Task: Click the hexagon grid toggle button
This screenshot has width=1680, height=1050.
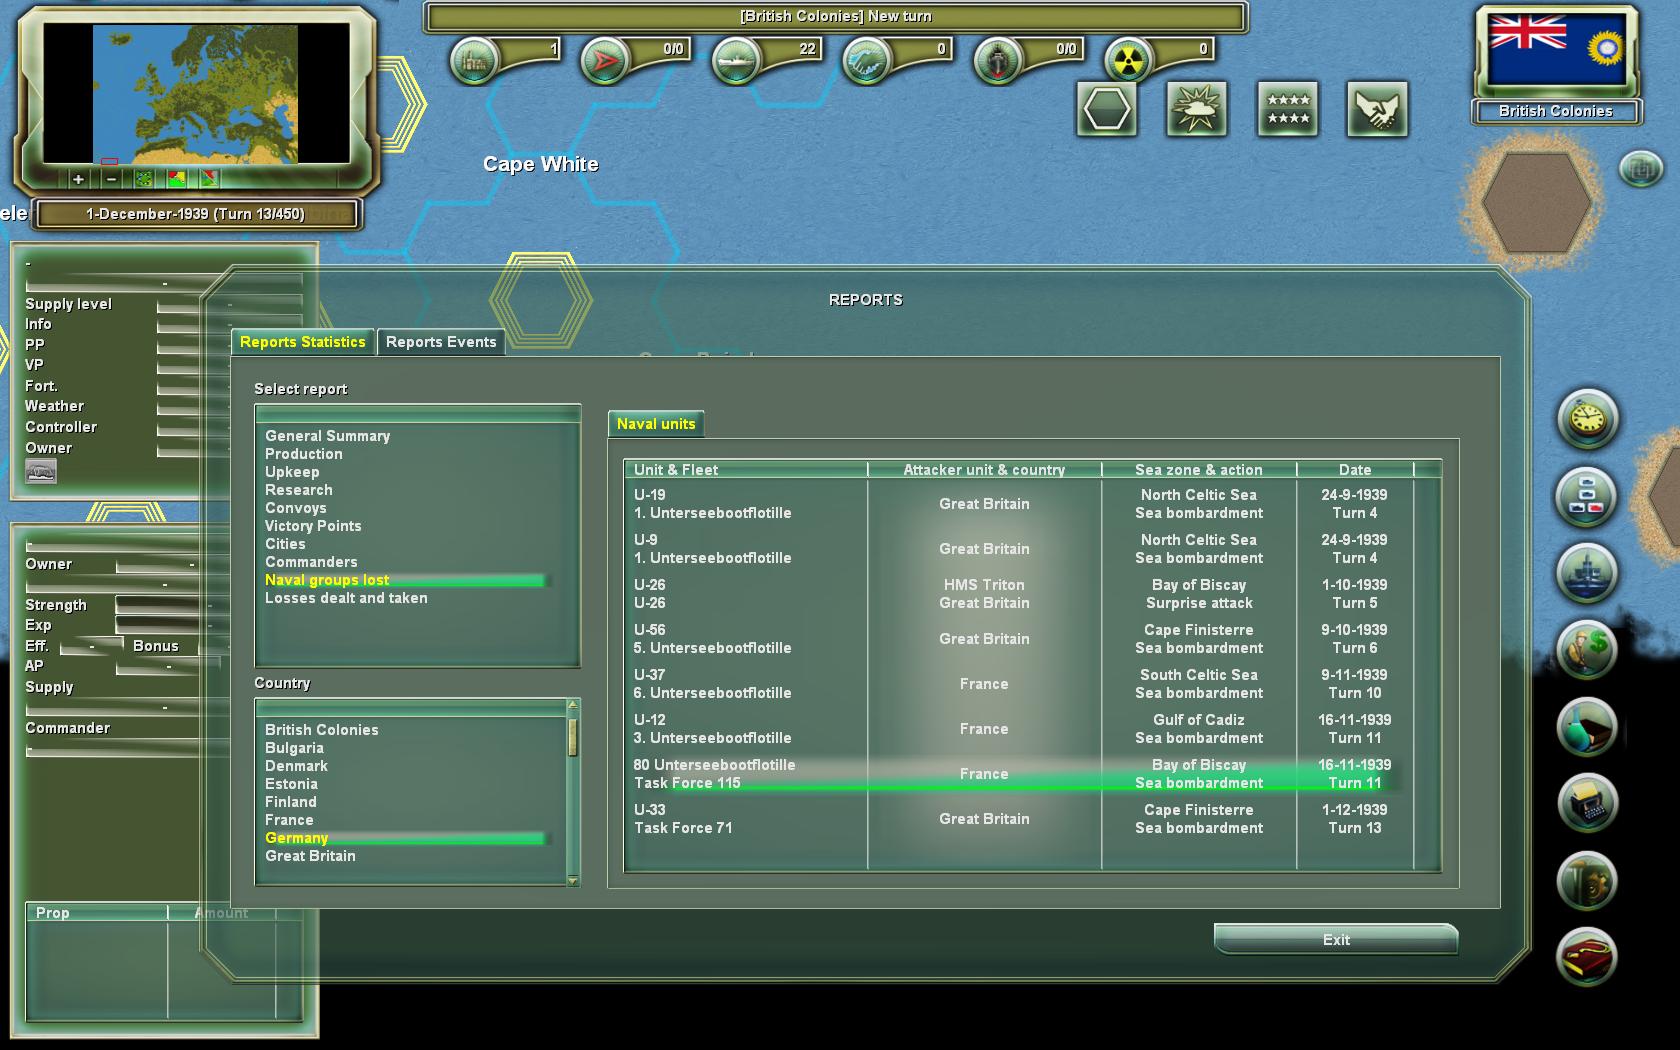Action: pyautogui.click(x=1107, y=109)
